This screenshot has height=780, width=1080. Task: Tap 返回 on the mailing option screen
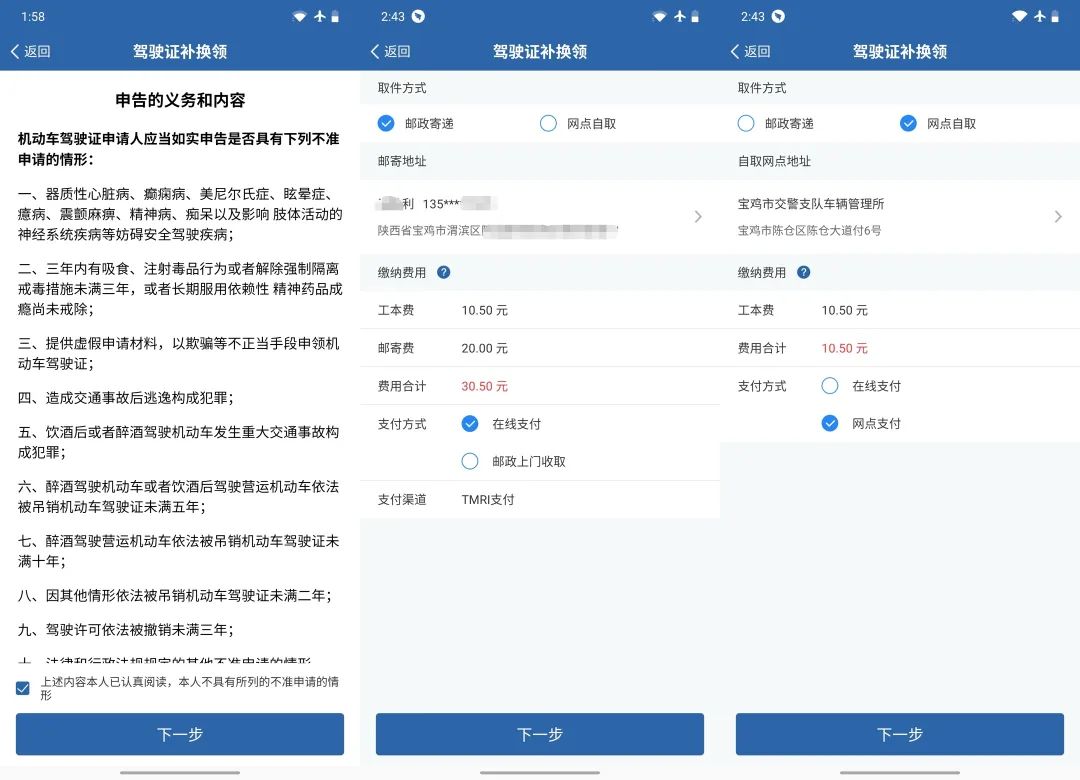(x=389, y=51)
